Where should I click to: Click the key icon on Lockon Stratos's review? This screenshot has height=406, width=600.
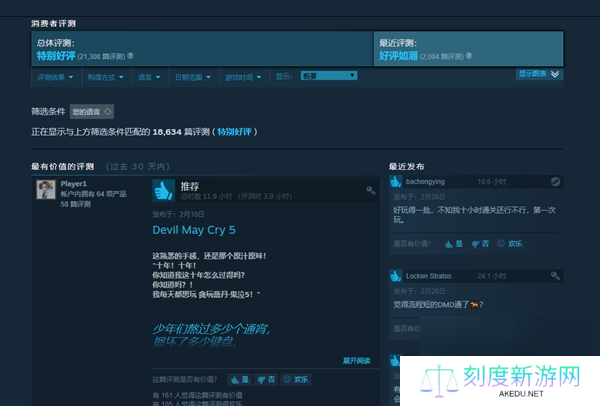tap(555, 276)
